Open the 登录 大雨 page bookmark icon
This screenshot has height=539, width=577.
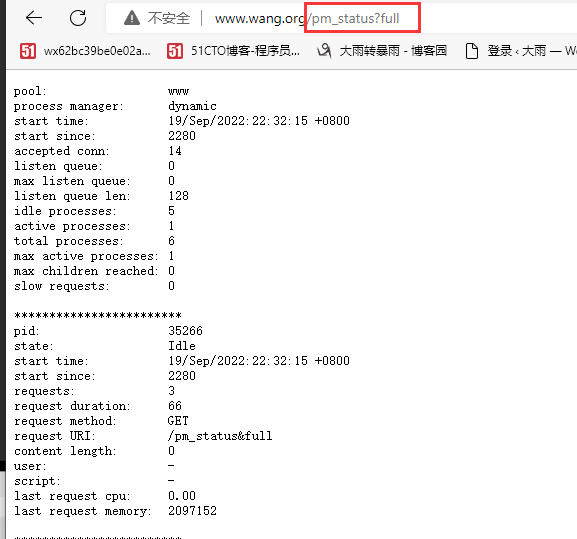[x=472, y=51]
